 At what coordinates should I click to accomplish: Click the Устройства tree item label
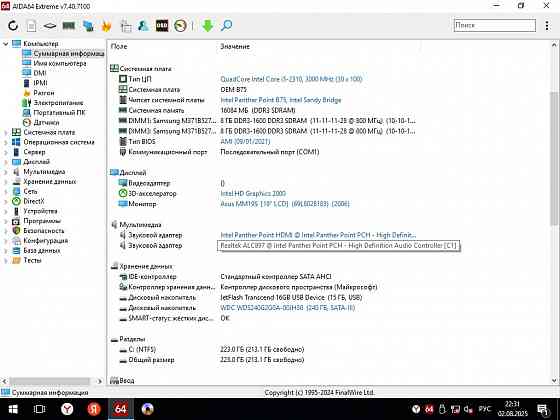tap(40, 211)
